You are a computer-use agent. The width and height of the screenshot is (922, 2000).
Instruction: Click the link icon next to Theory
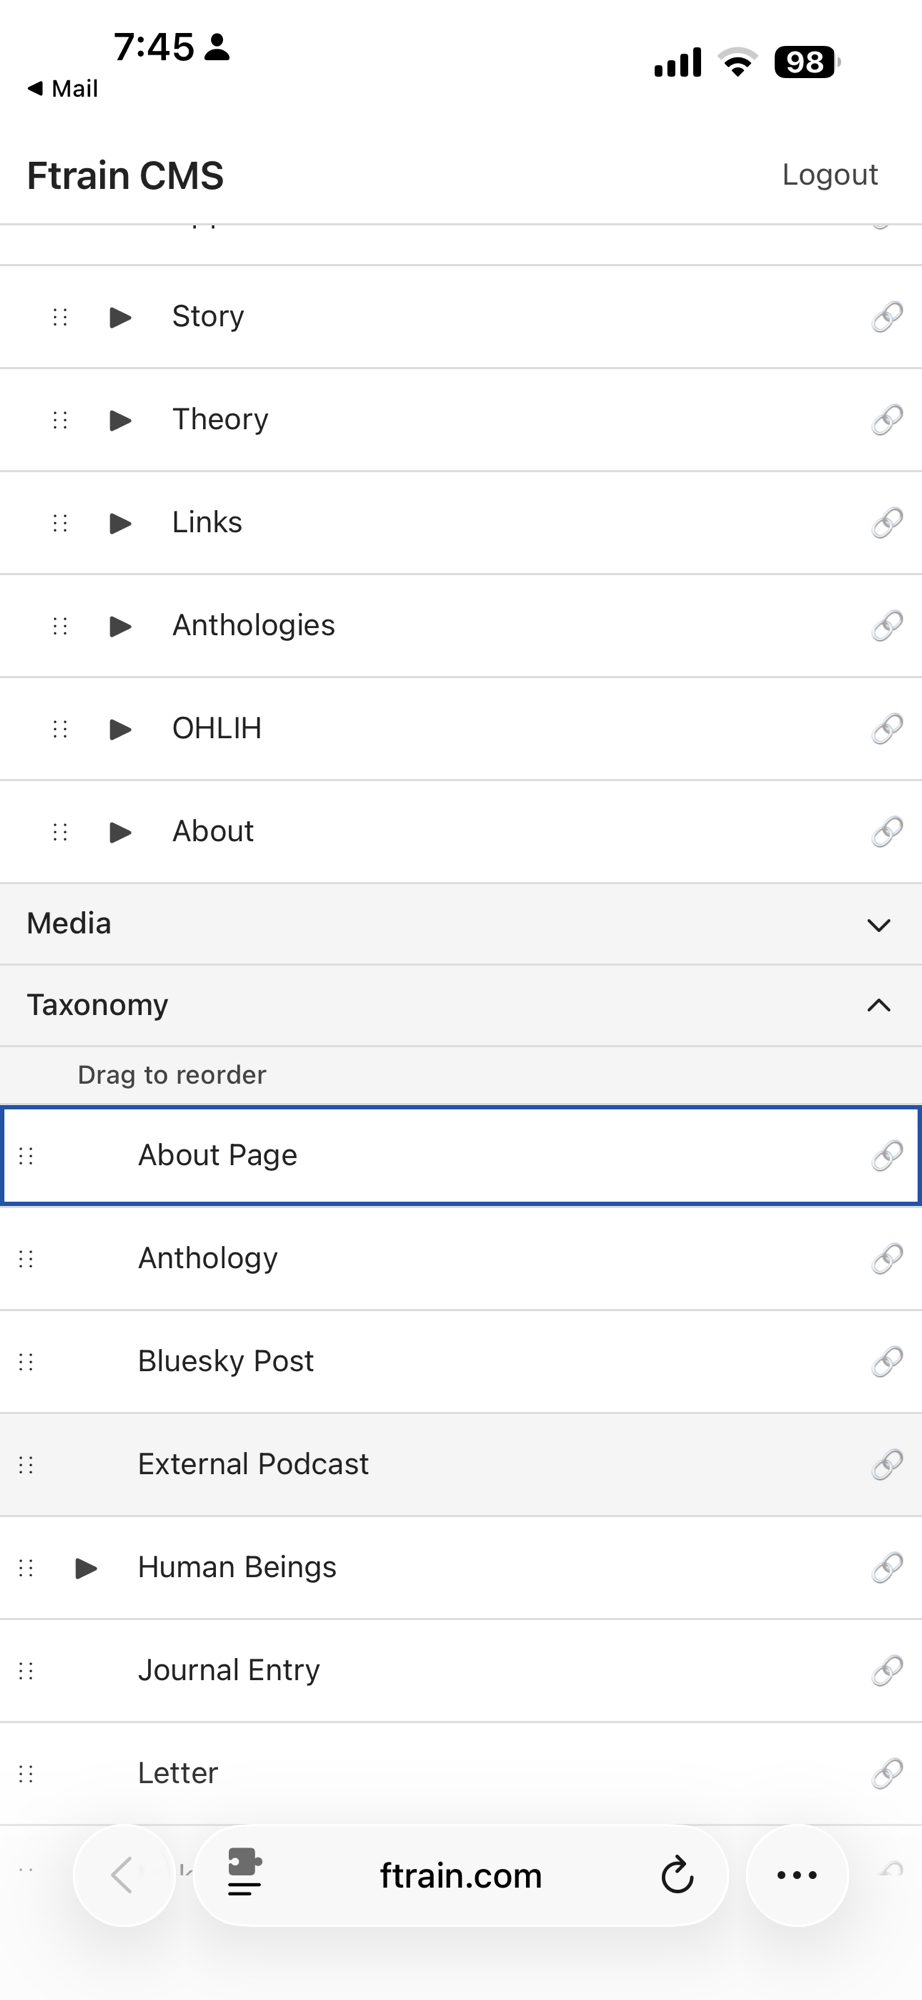[x=887, y=420]
